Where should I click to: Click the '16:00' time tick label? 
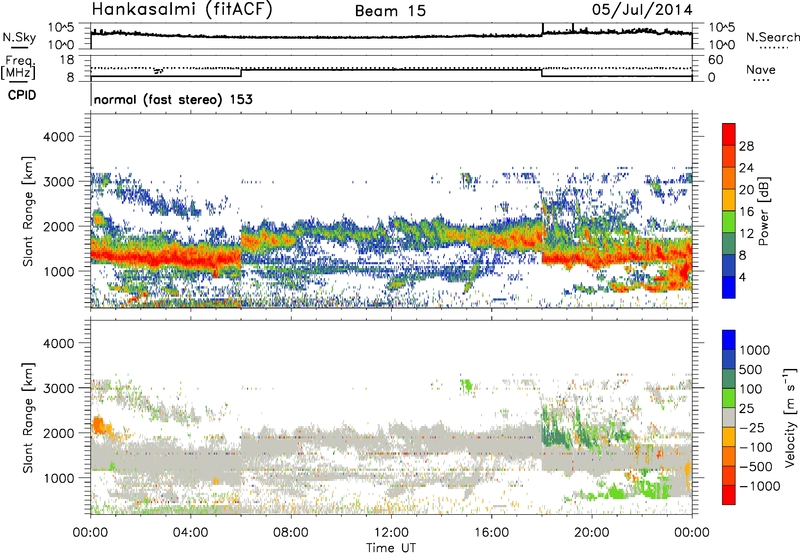(x=491, y=533)
